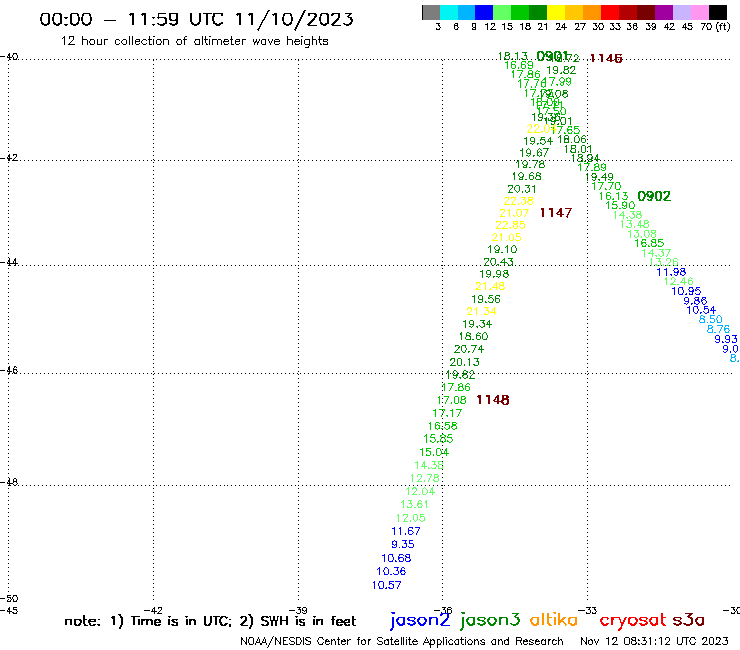Select the wave height value 11.67
740x650 pixels.
click(406, 532)
